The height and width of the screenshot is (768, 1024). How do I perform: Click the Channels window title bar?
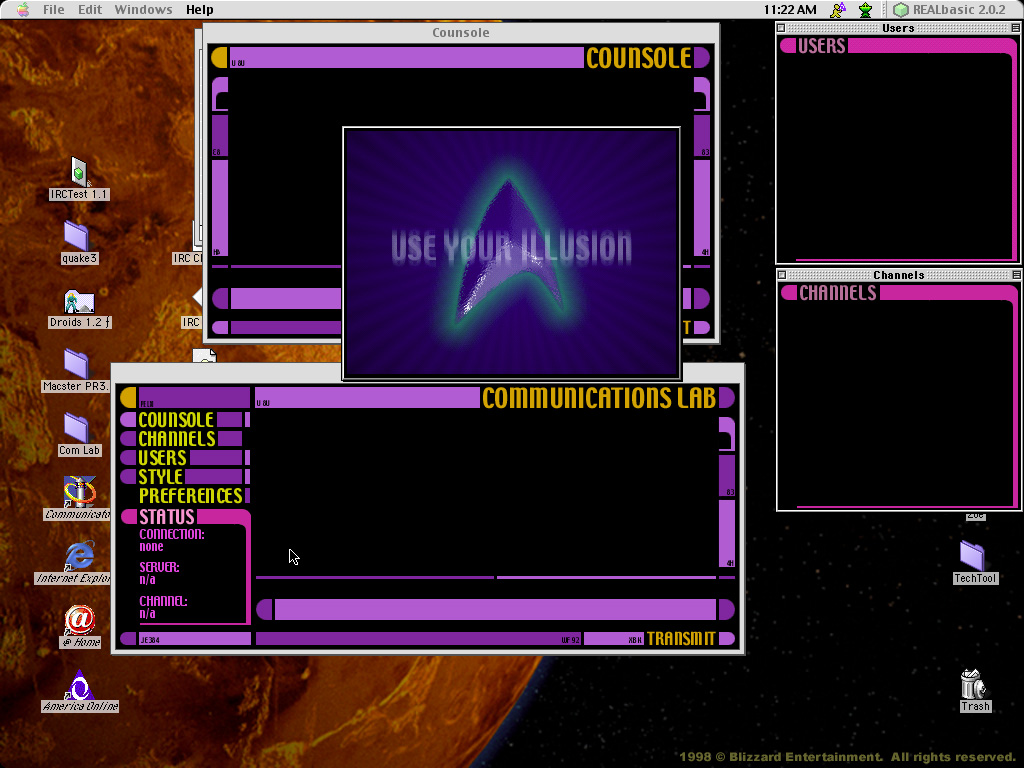[899, 275]
